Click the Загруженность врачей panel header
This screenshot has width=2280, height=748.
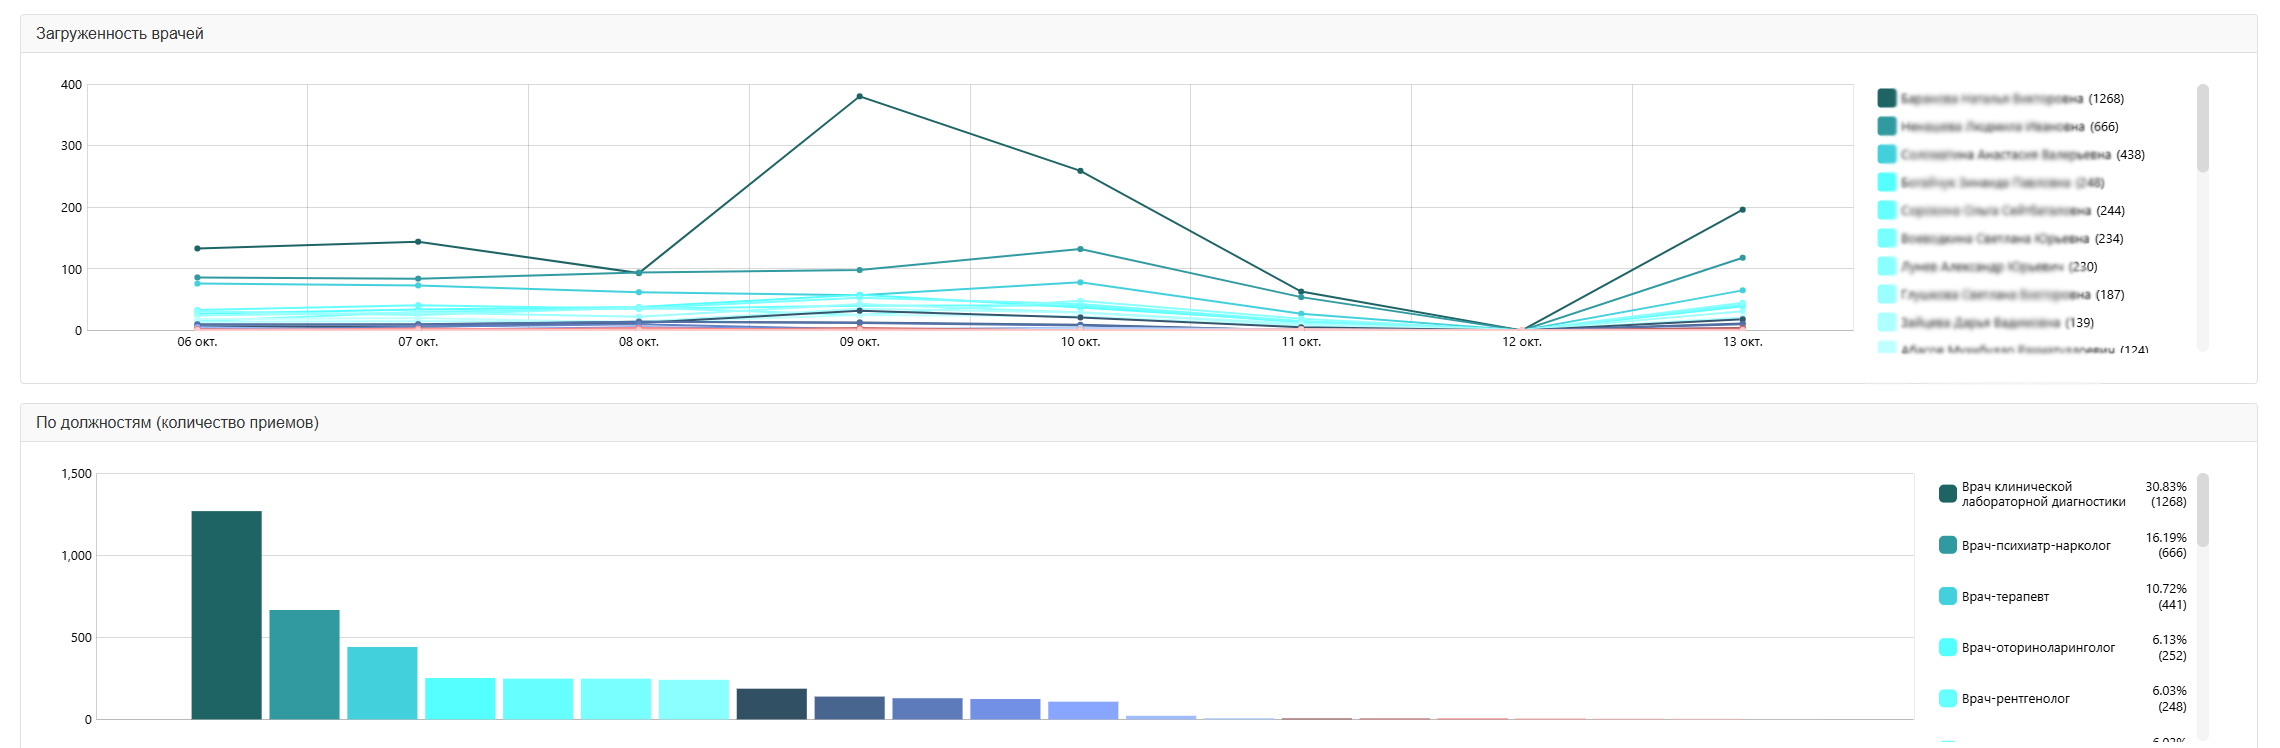point(120,34)
